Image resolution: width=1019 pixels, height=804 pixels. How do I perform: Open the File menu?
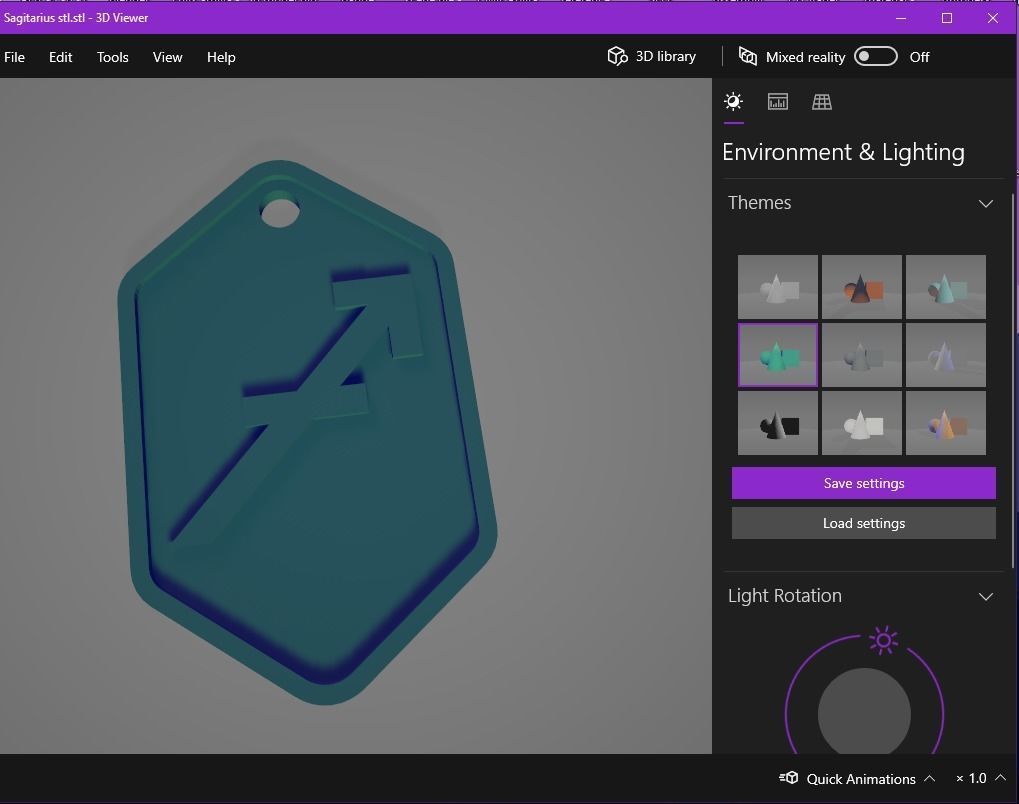tap(14, 57)
